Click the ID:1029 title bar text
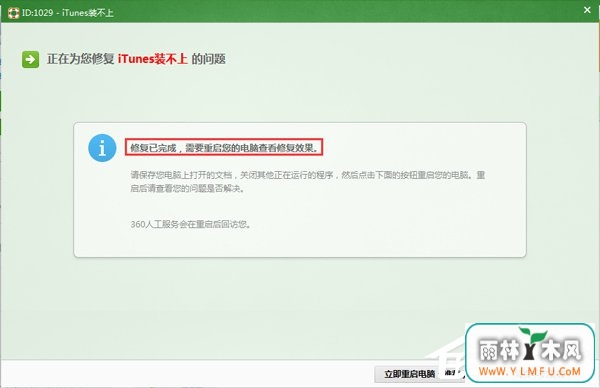This screenshot has width=600, height=388. pyautogui.click(x=67, y=13)
